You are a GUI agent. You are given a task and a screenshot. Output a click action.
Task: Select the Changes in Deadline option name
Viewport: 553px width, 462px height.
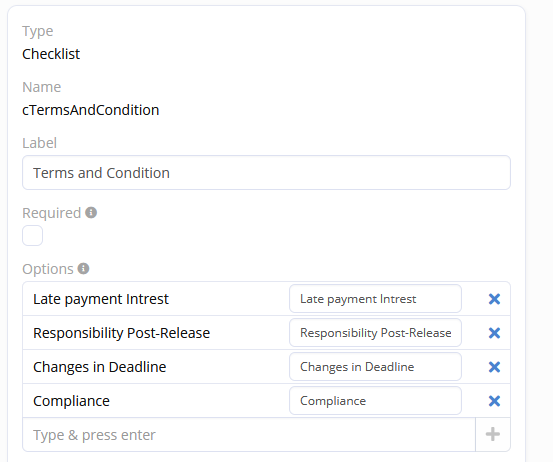[100, 367]
